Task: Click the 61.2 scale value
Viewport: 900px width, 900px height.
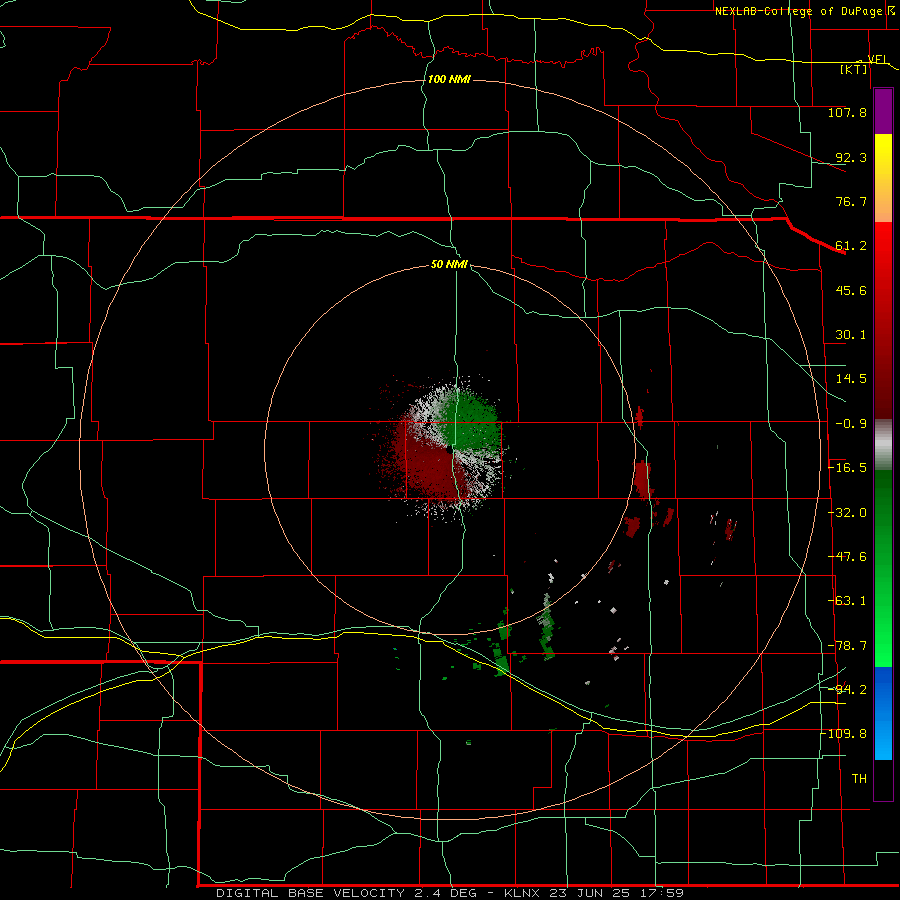Action: pos(851,246)
